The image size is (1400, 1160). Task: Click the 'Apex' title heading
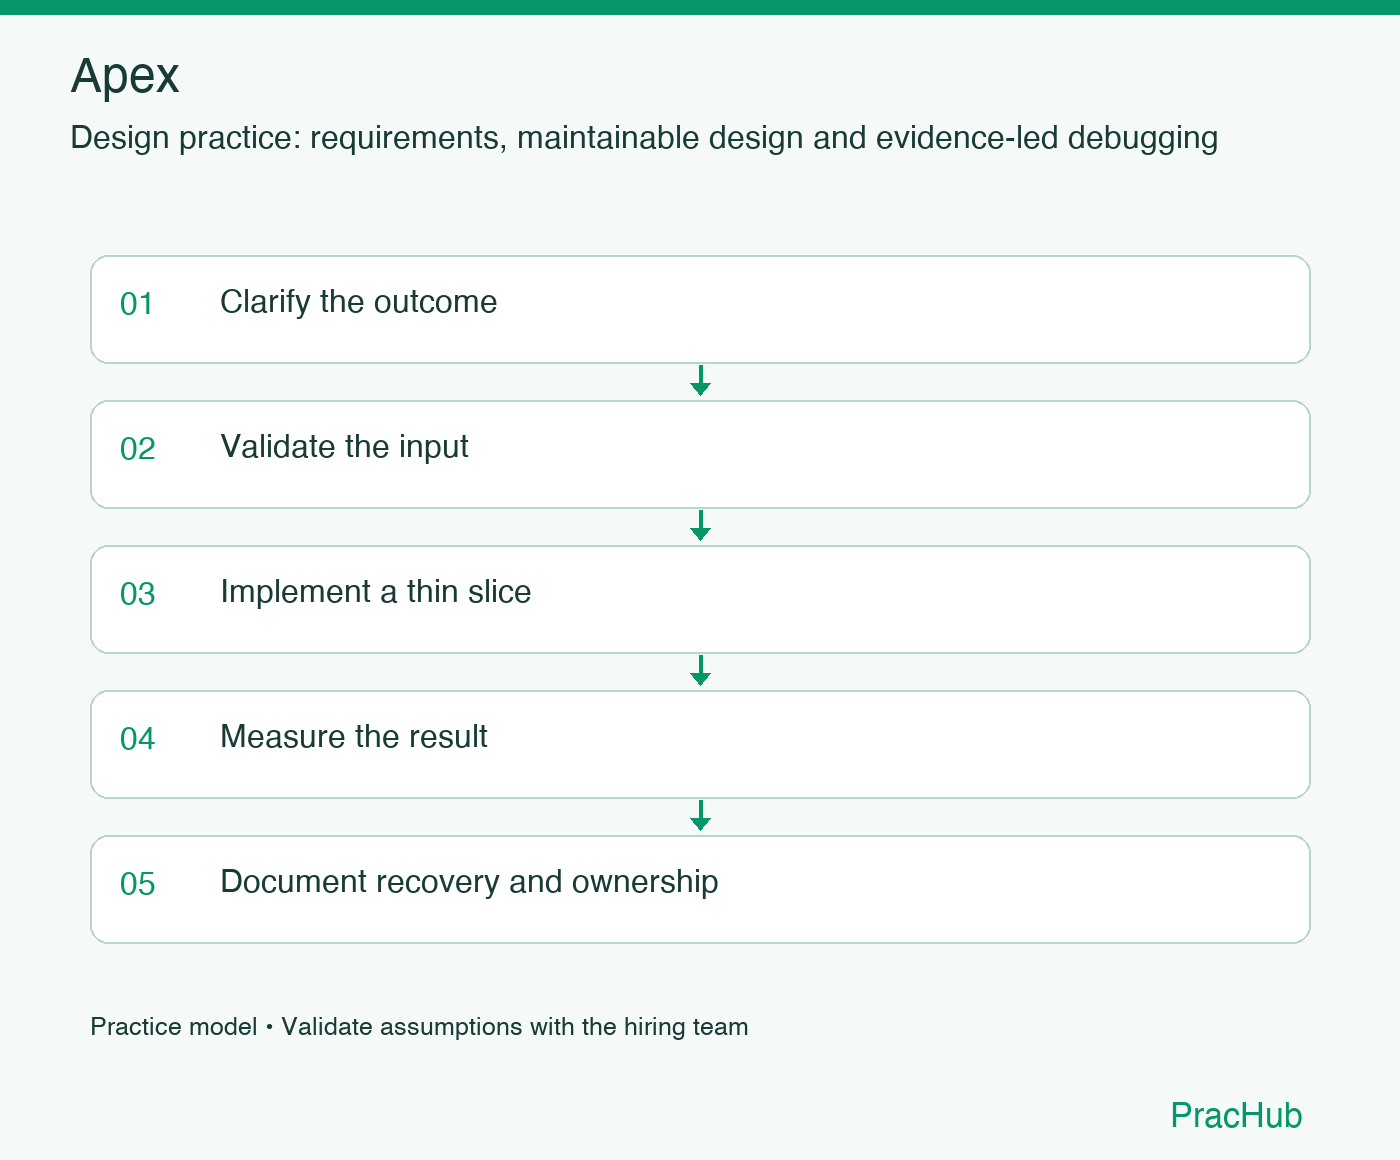pos(125,76)
